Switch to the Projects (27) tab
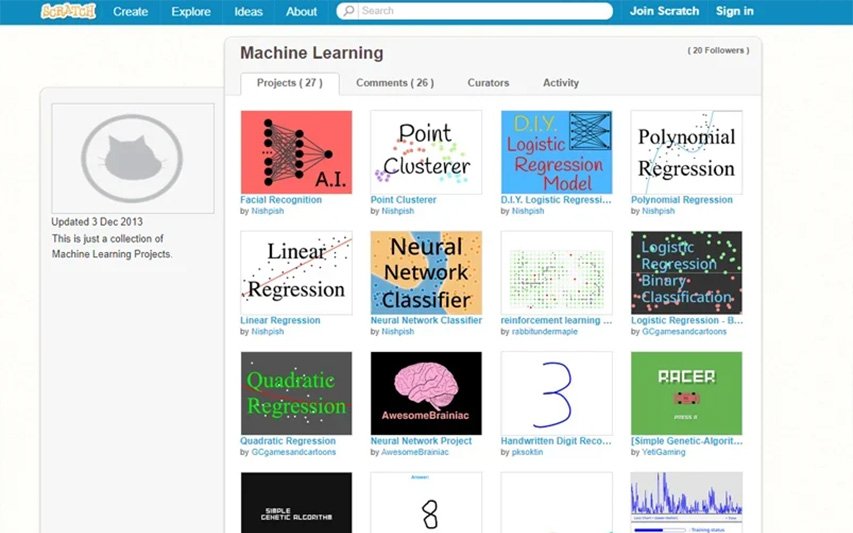The width and height of the screenshot is (853, 533). tap(290, 83)
